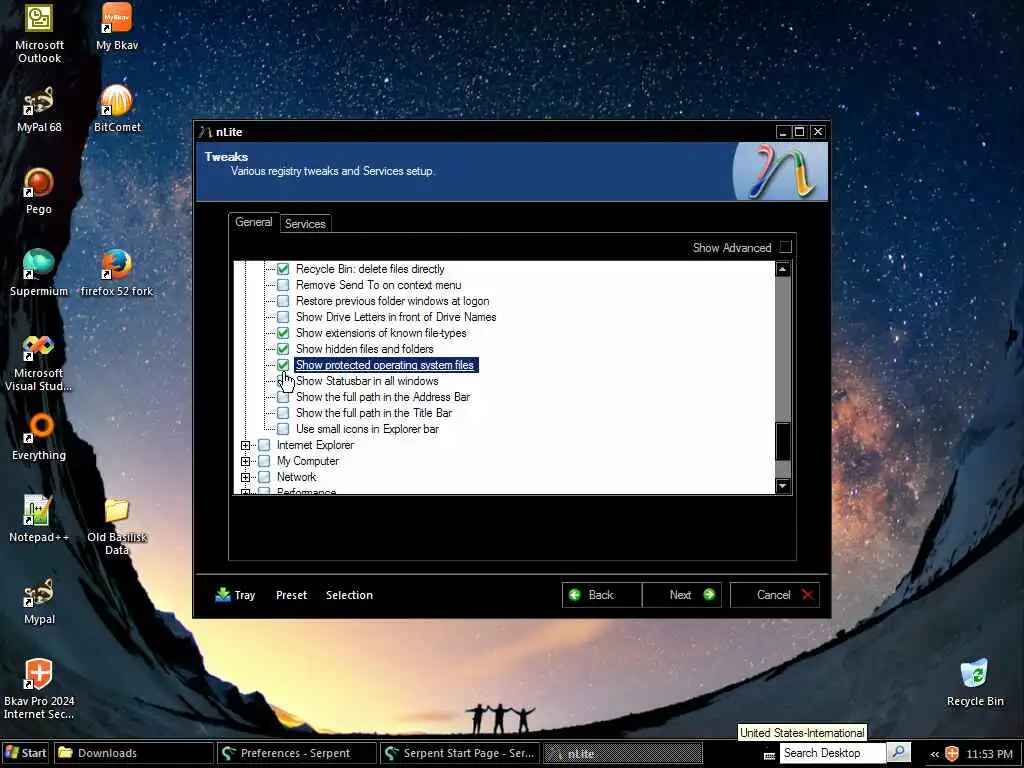Click the tweaks list scrollbar thumb
This screenshot has width=1024, height=768.
[782, 441]
